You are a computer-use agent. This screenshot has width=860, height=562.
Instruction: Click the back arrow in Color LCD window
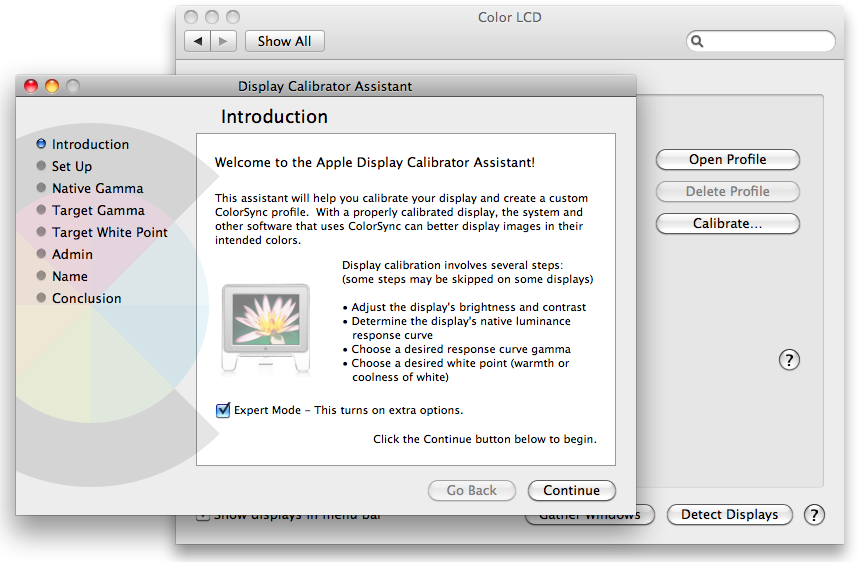coord(197,41)
